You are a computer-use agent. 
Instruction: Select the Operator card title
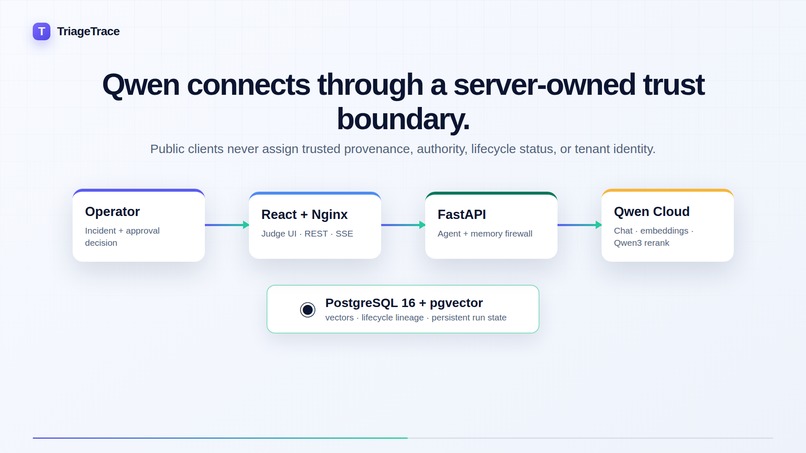pyautogui.click(x=112, y=211)
